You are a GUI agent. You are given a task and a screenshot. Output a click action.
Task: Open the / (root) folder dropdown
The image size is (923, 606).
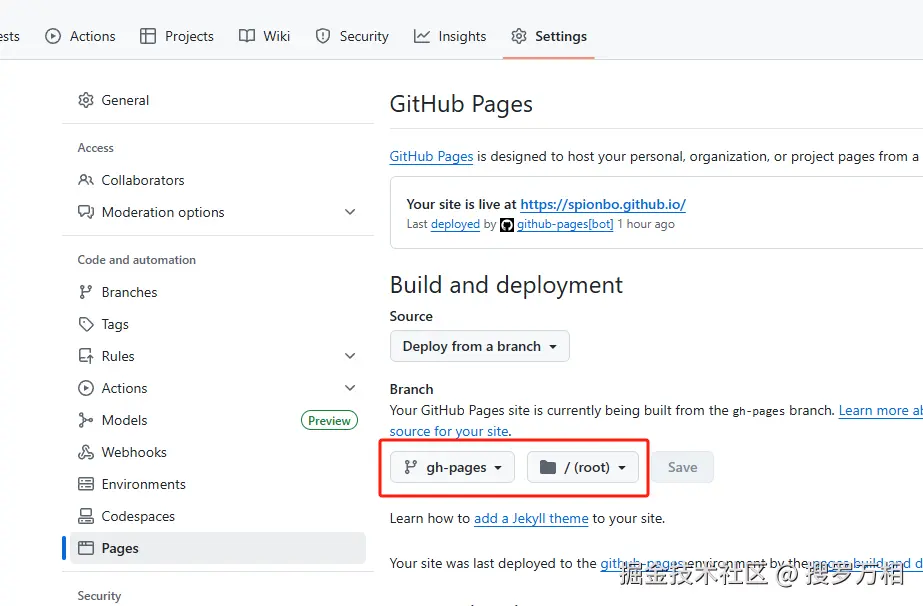(x=583, y=467)
